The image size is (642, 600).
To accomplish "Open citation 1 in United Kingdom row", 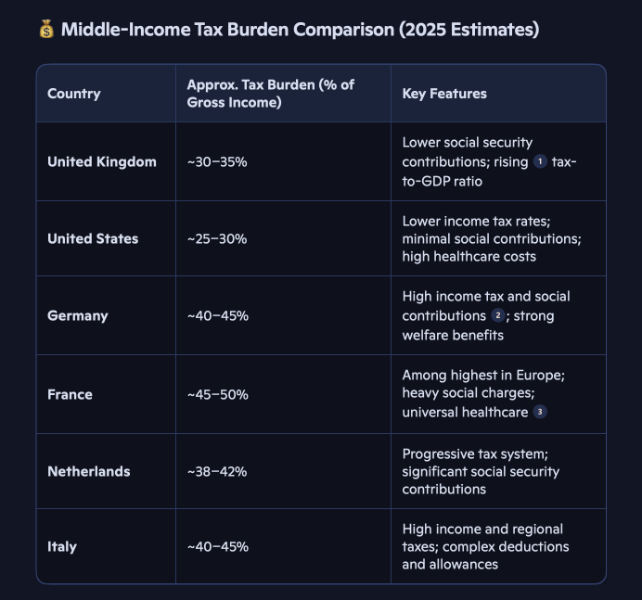I will pos(540,162).
